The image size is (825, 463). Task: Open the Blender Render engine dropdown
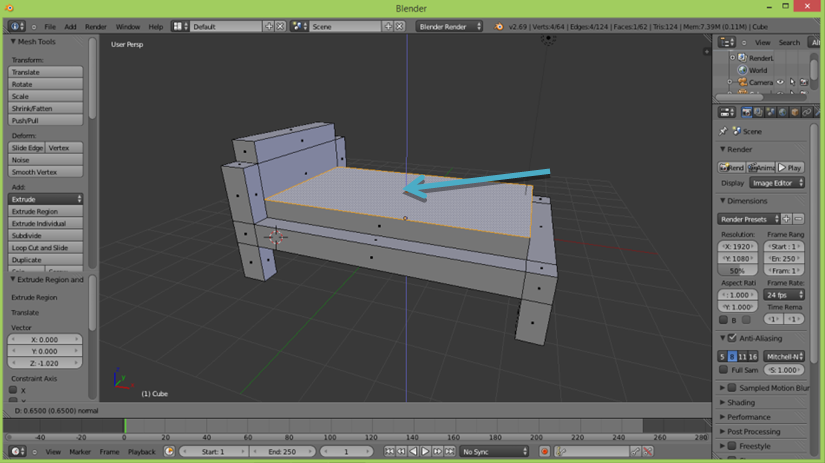(449, 27)
